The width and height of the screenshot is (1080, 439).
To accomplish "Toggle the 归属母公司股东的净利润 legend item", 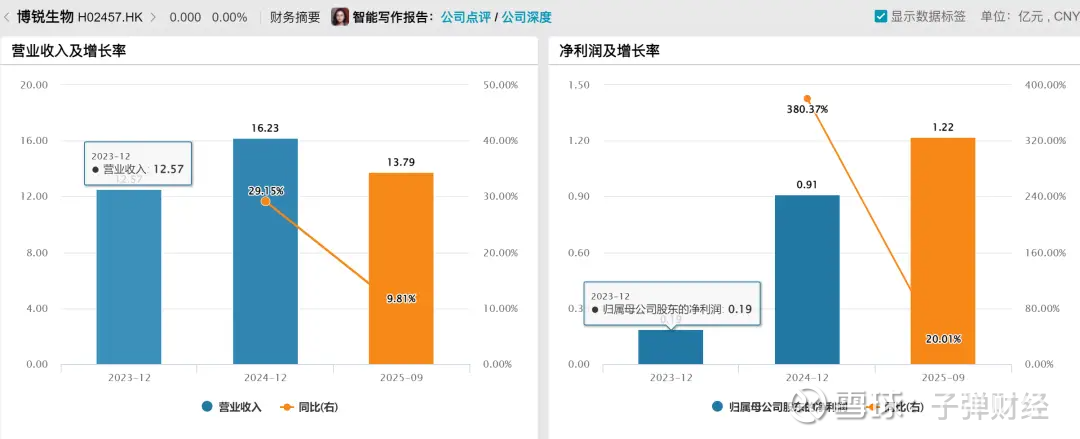I will [x=781, y=407].
